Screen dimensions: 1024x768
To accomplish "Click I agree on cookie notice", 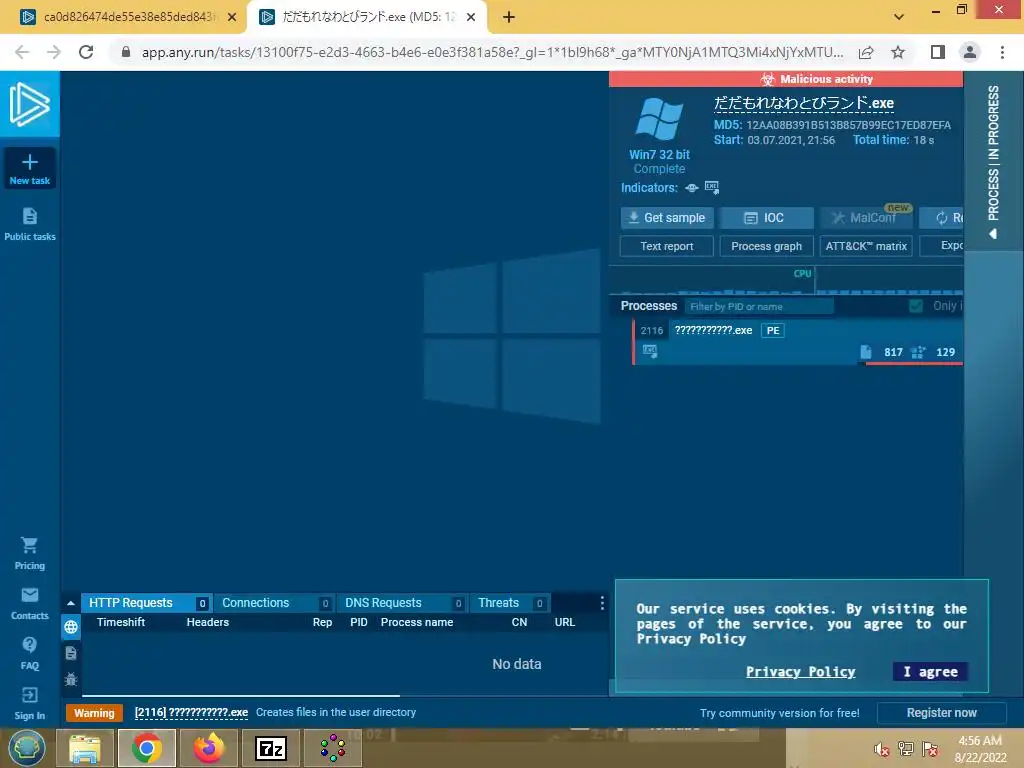I will pyautogui.click(x=930, y=671).
